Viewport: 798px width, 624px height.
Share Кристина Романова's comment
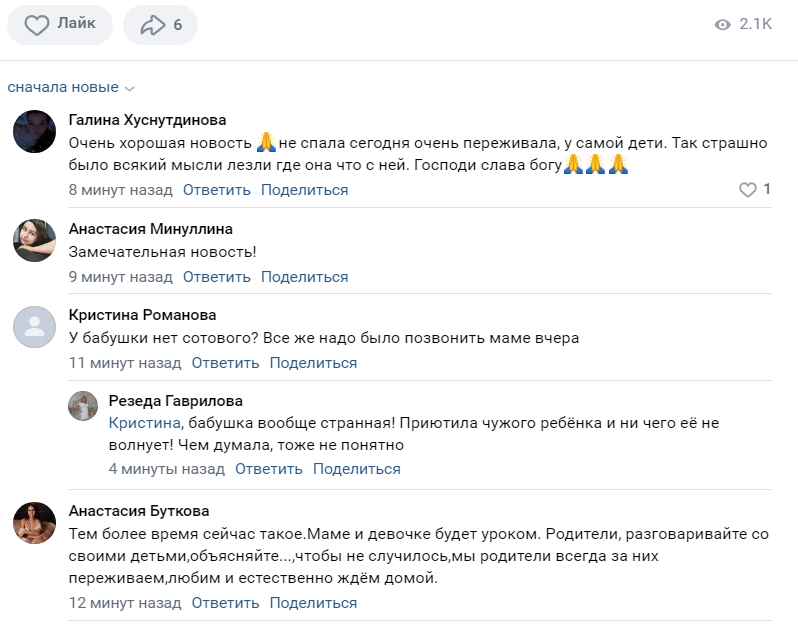tap(313, 363)
